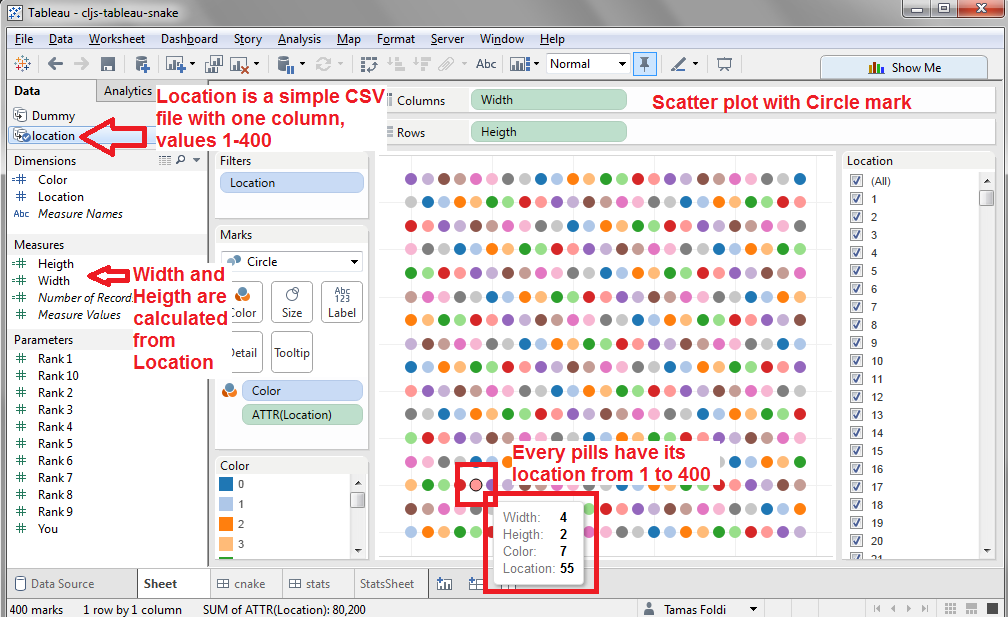Expand the clear sheet dropdown arrow
Screen dimensions: 1008x617
coord(256,64)
